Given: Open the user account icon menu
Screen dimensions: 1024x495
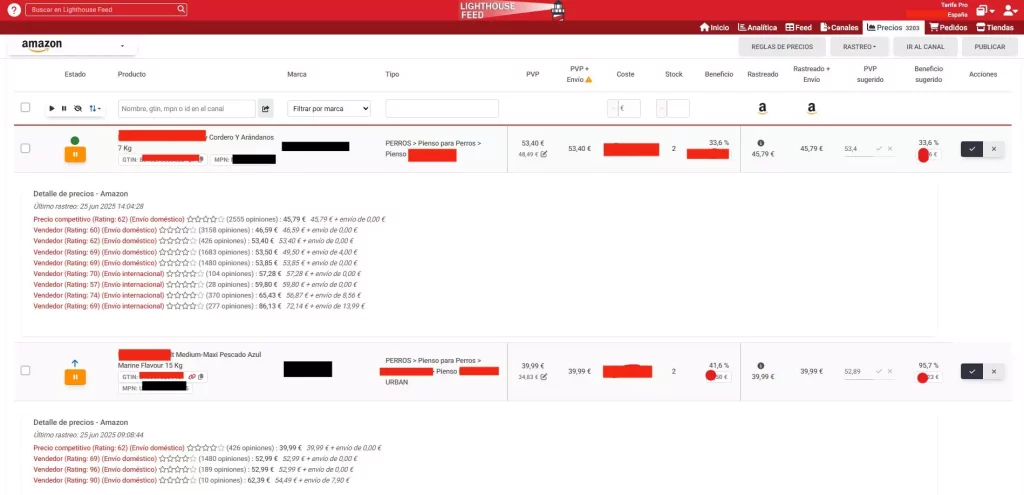Looking at the screenshot, I should coord(1010,10).
